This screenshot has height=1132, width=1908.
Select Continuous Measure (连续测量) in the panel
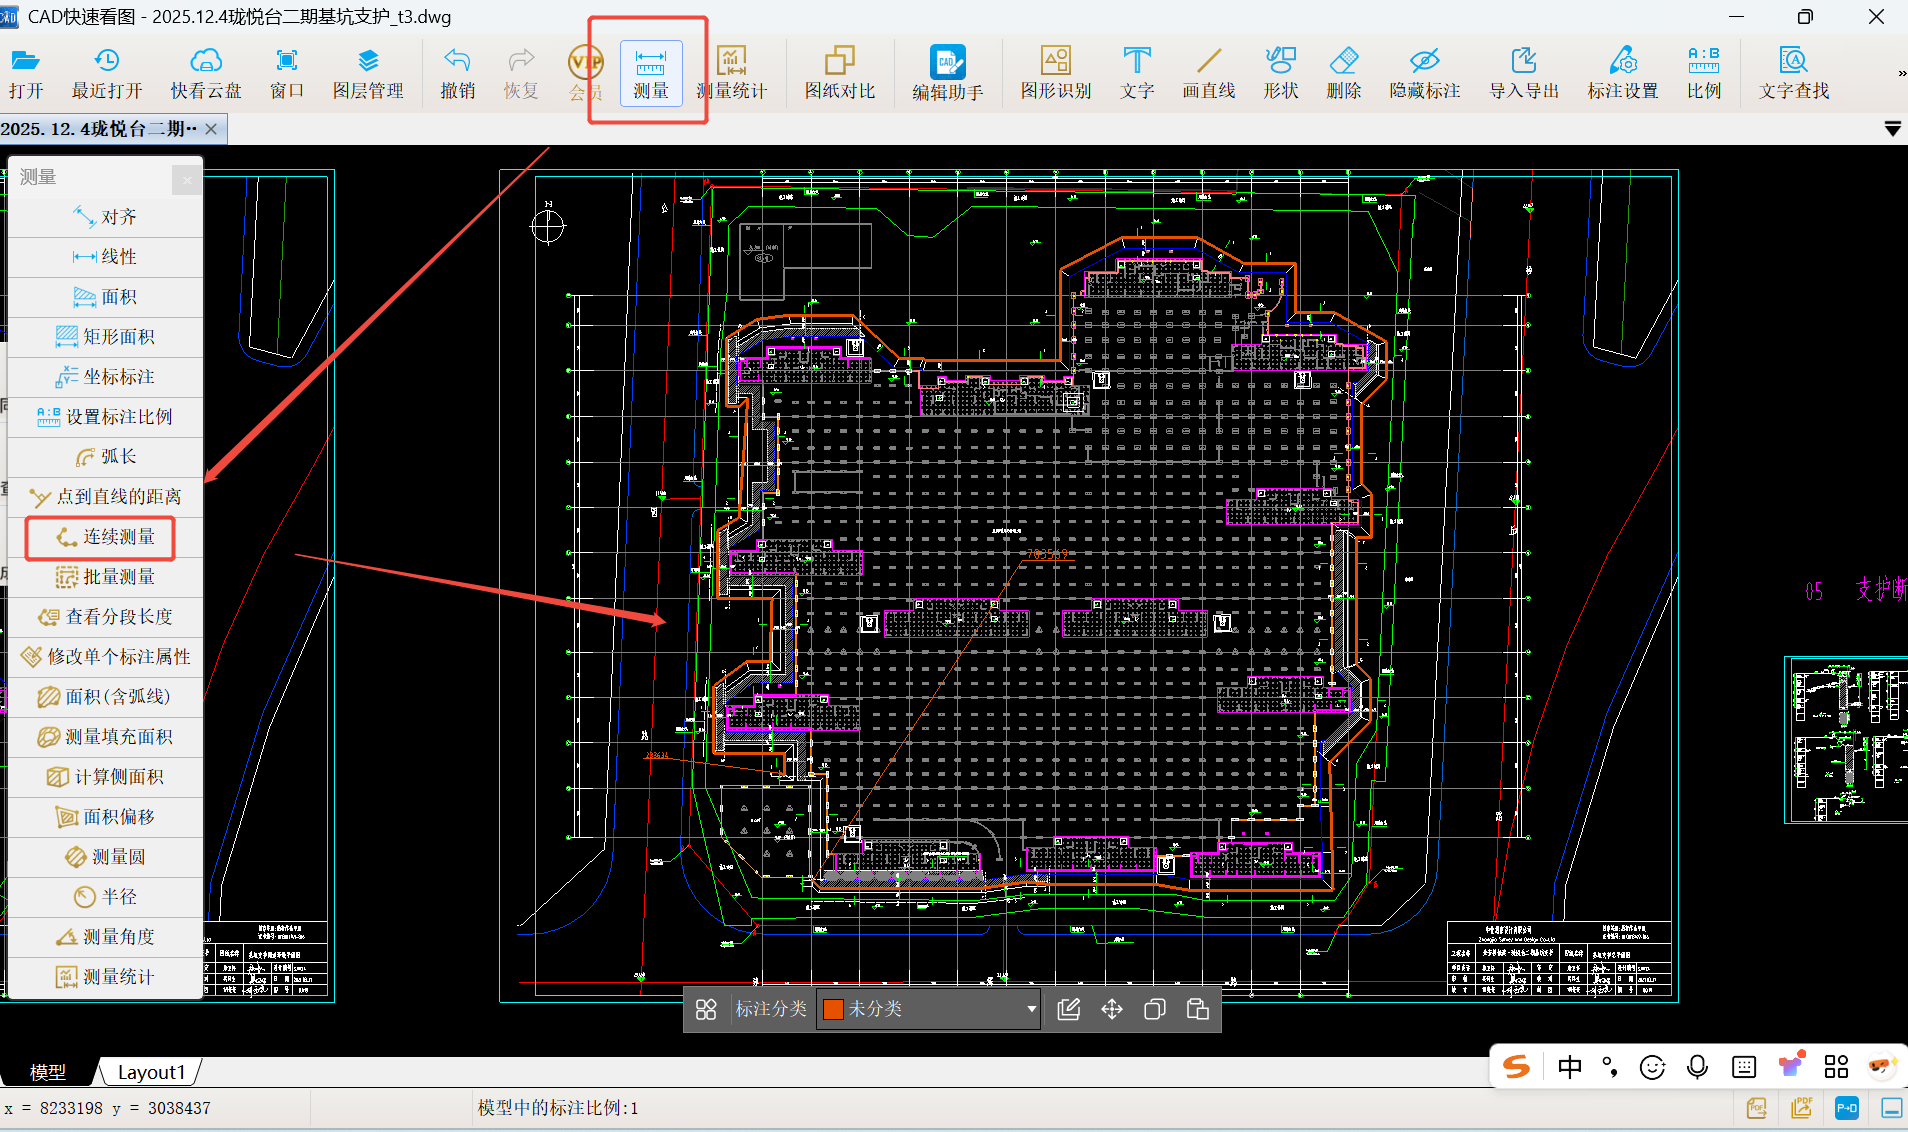pyautogui.click(x=105, y=537)
